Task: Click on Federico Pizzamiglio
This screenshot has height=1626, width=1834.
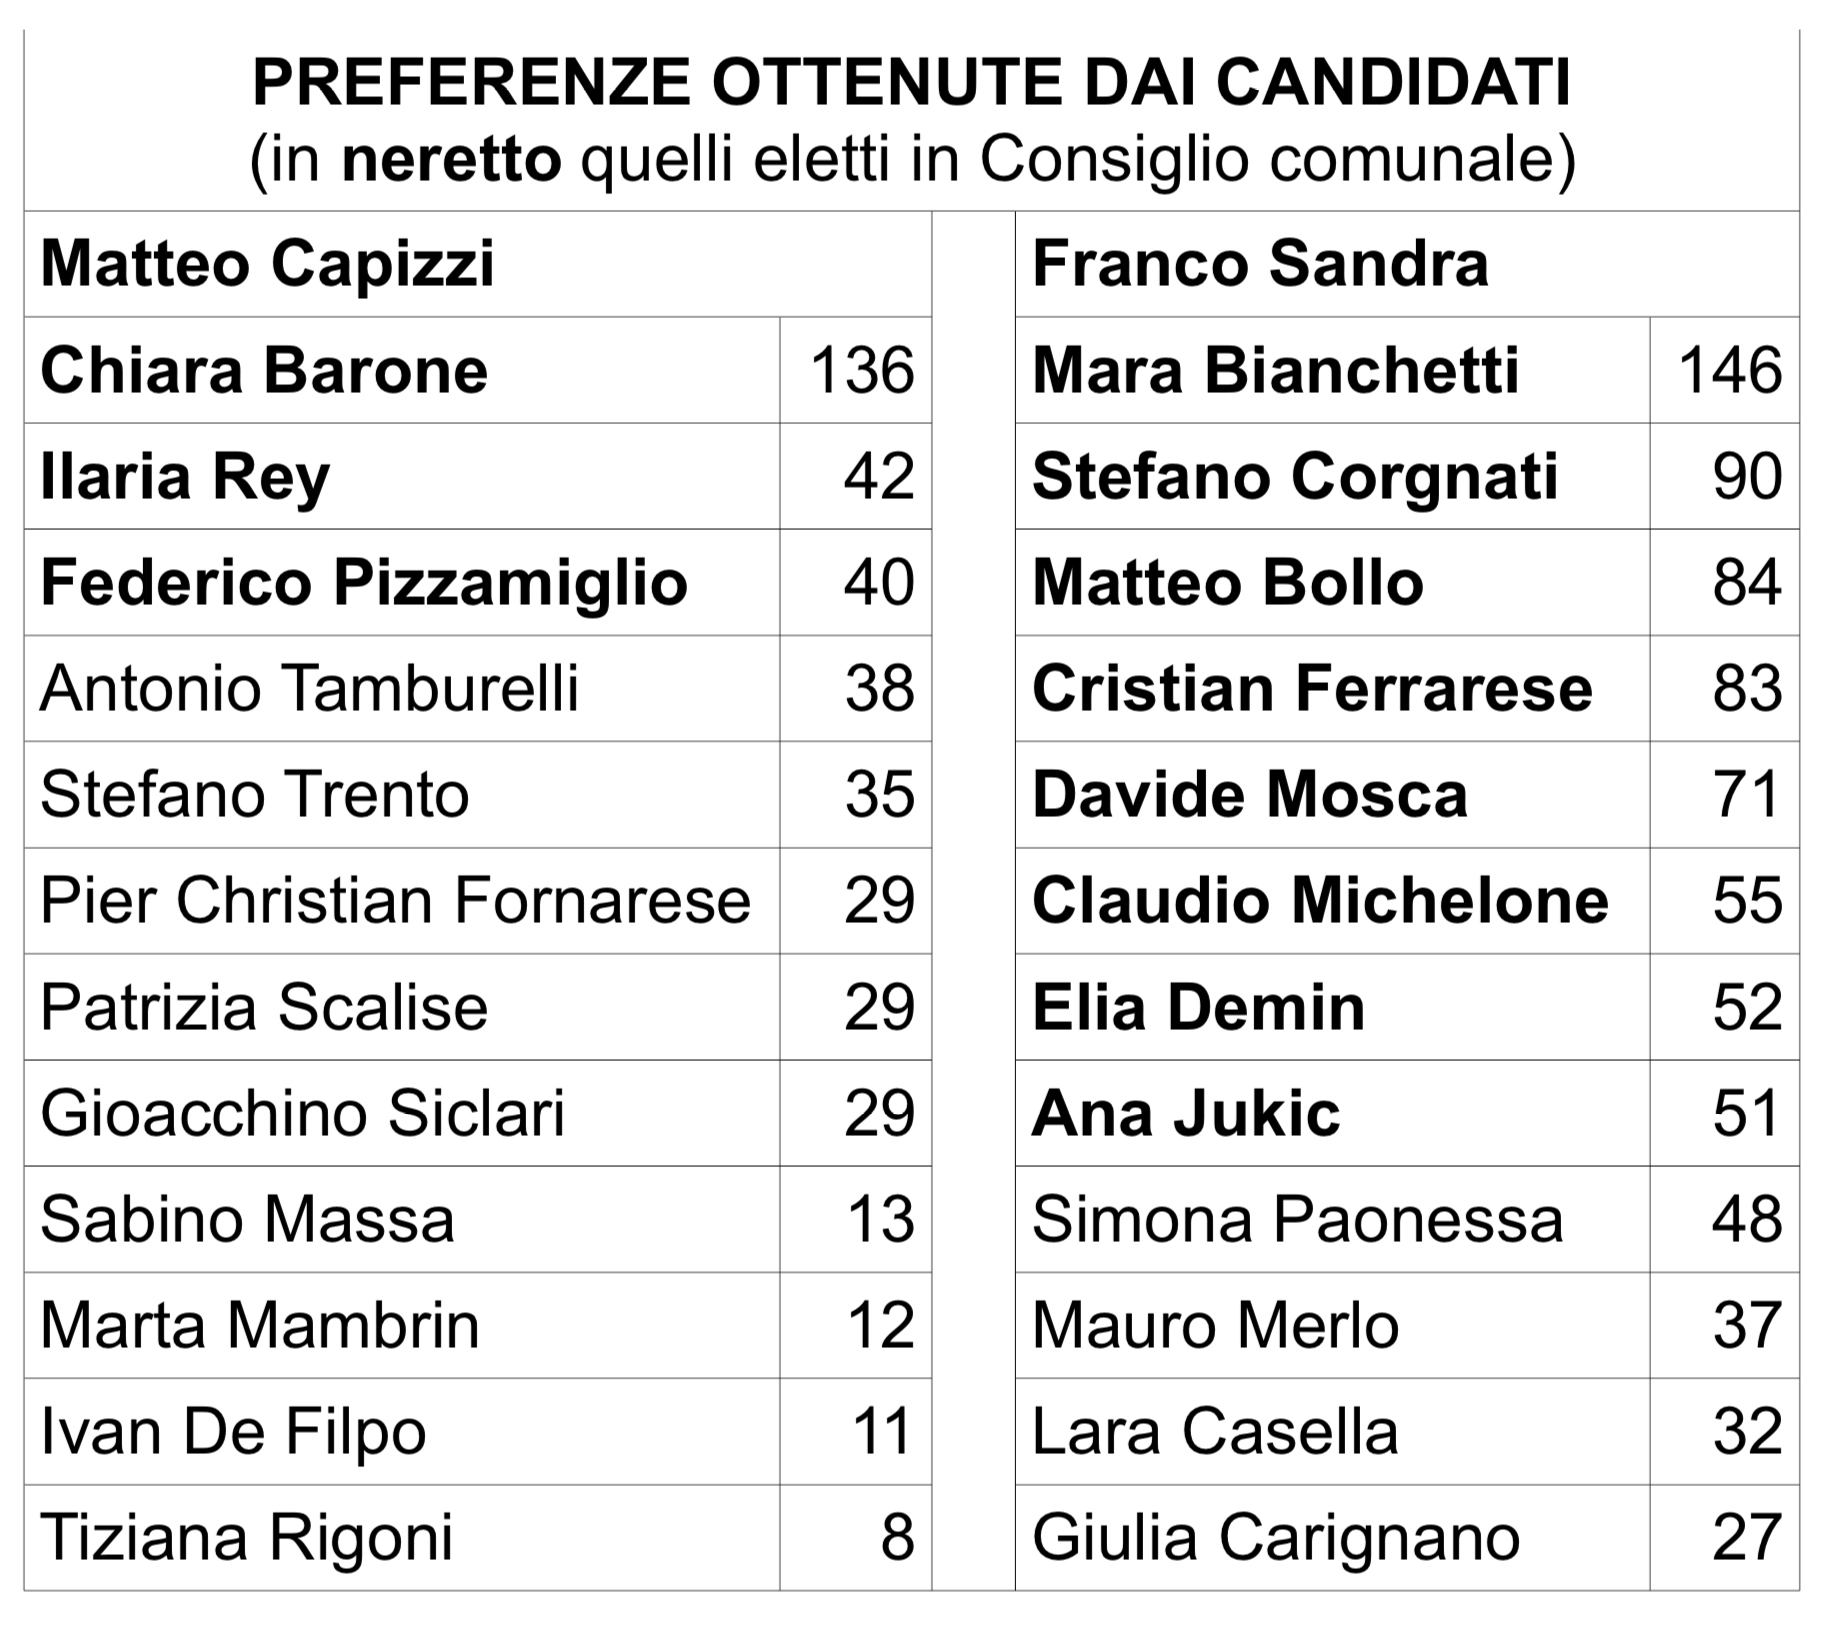Action: pos(364,582)
